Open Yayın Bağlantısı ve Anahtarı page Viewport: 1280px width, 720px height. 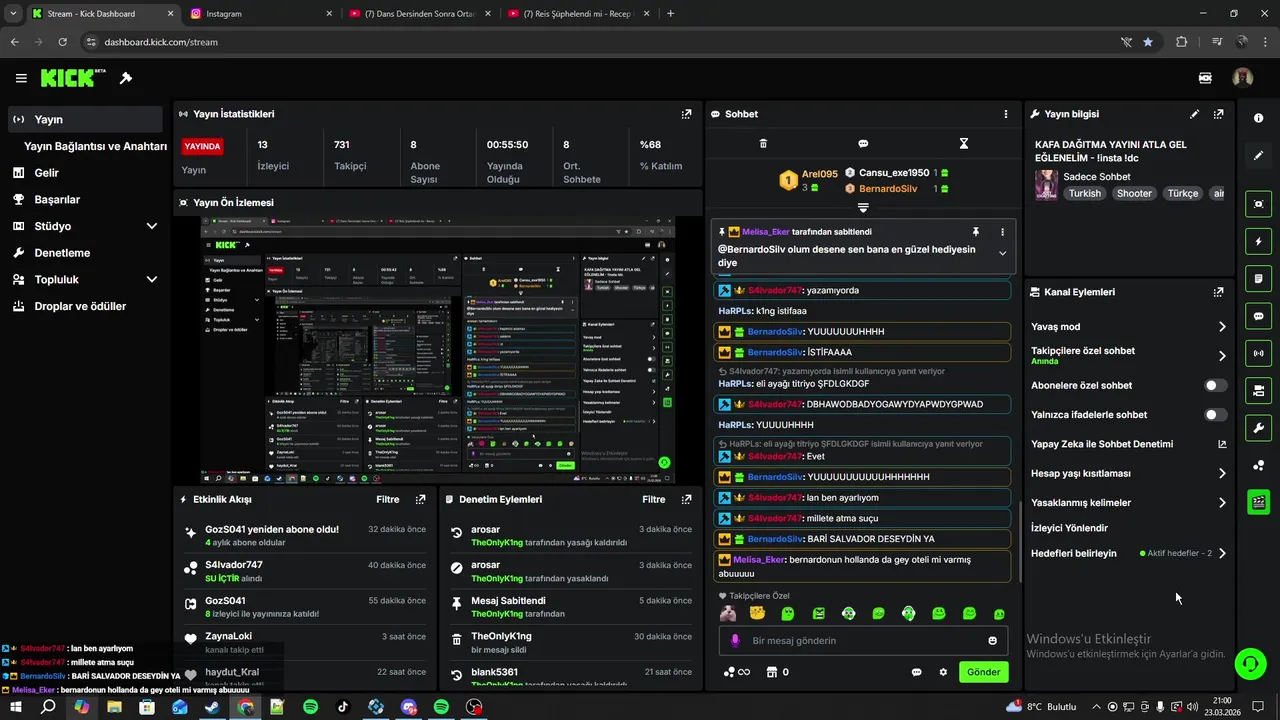(95, 146)
